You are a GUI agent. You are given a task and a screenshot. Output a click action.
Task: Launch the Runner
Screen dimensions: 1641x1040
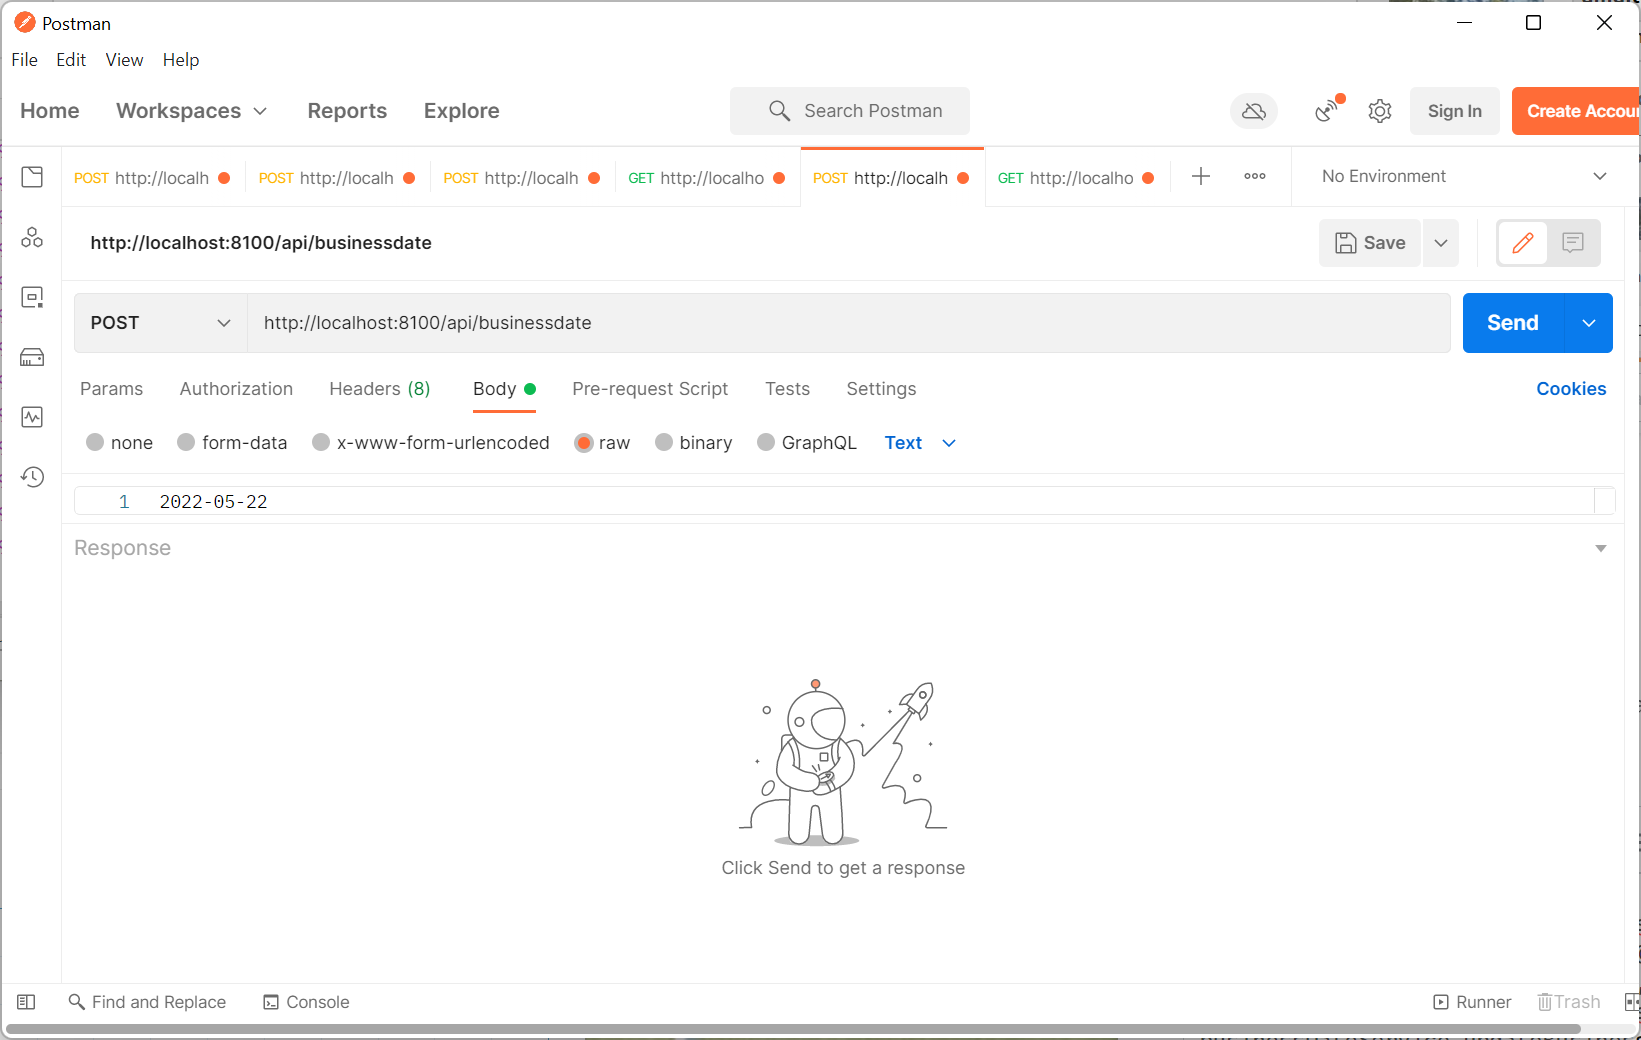point(1472,1002)
